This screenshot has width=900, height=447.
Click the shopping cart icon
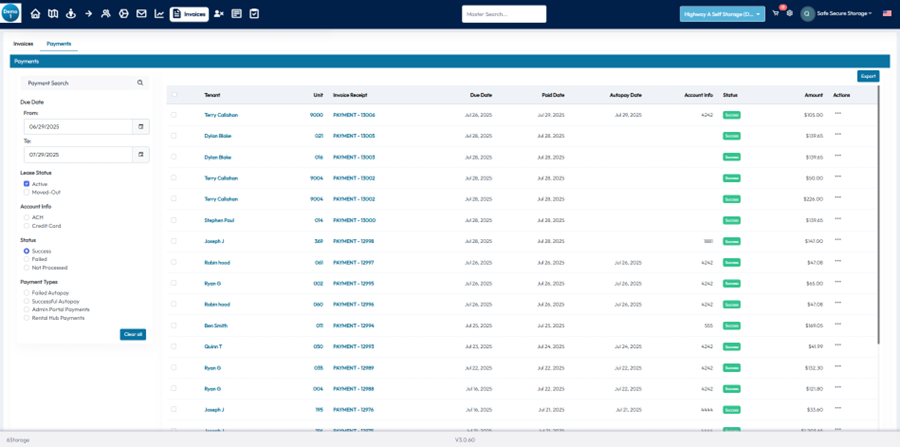pyautogui.click(x=775, y=13)
